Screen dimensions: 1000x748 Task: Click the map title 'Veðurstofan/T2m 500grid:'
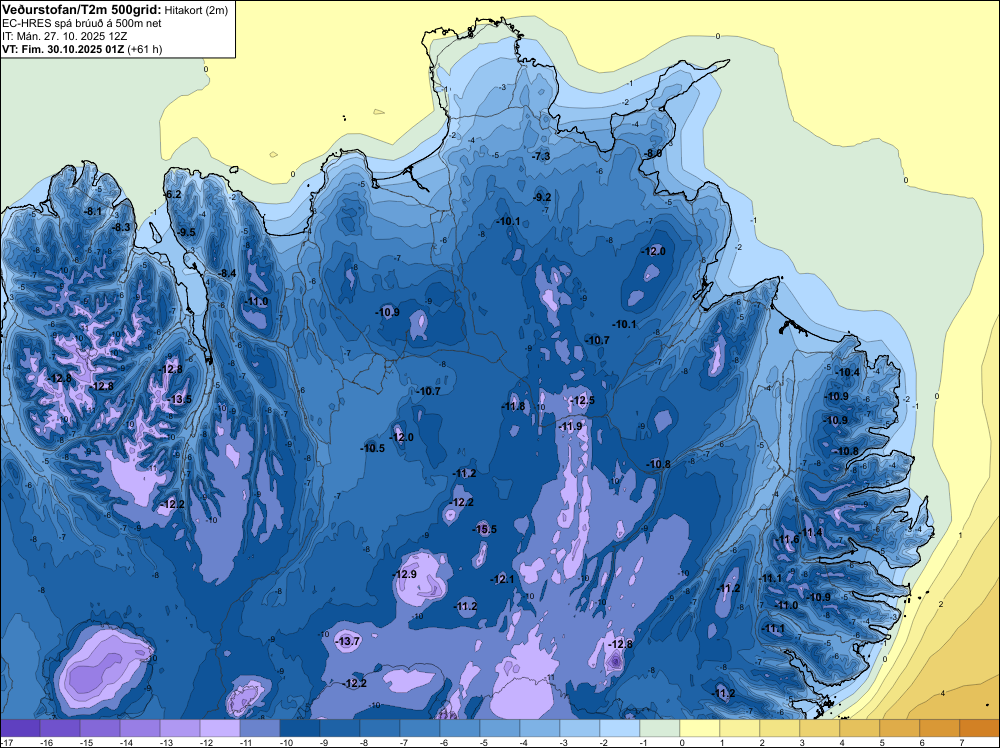point(82,10)
